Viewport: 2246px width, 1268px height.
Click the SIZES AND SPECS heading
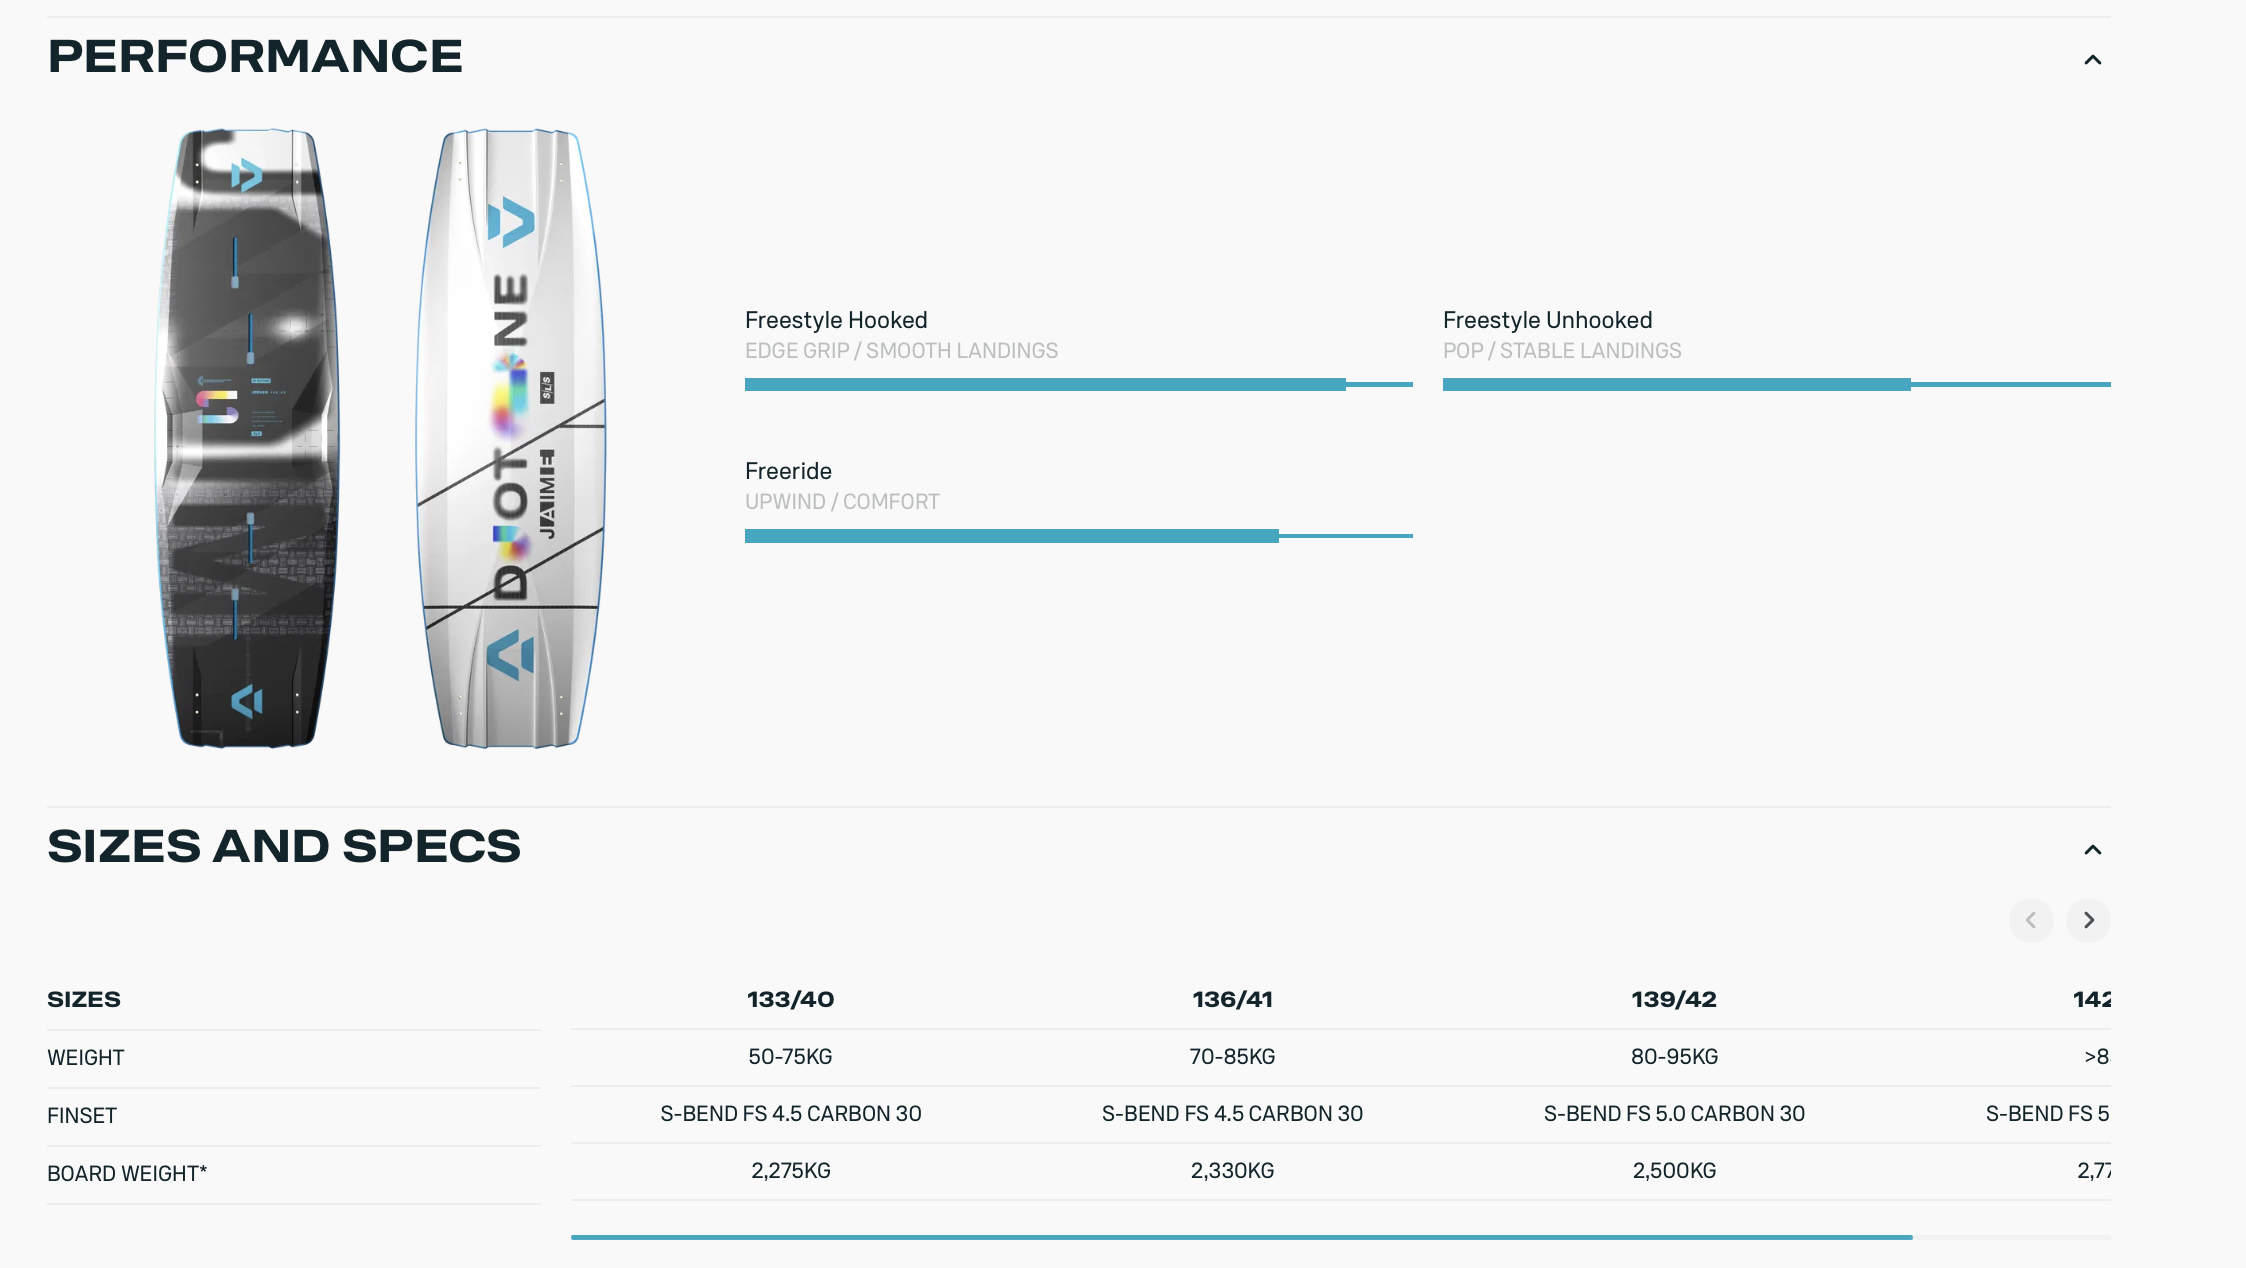click(x=284, y=846)
